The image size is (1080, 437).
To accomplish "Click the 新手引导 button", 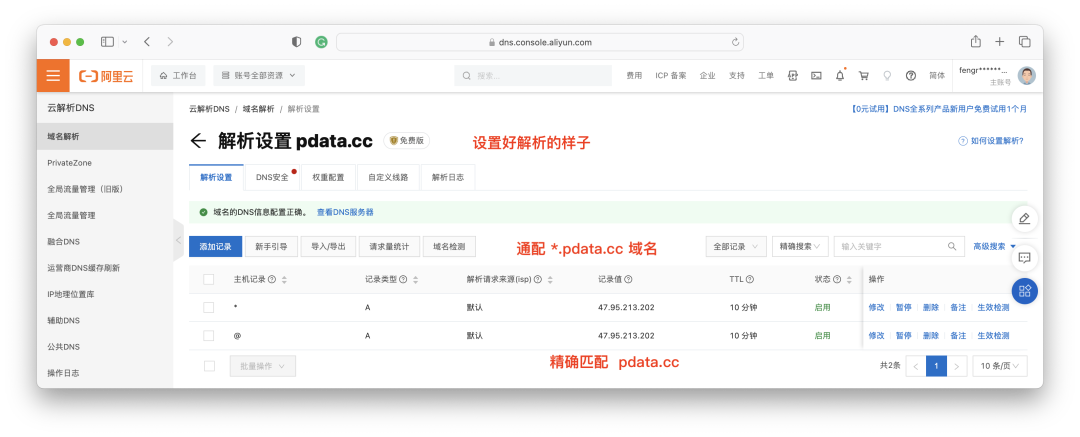I will click(x=271, y=246).
